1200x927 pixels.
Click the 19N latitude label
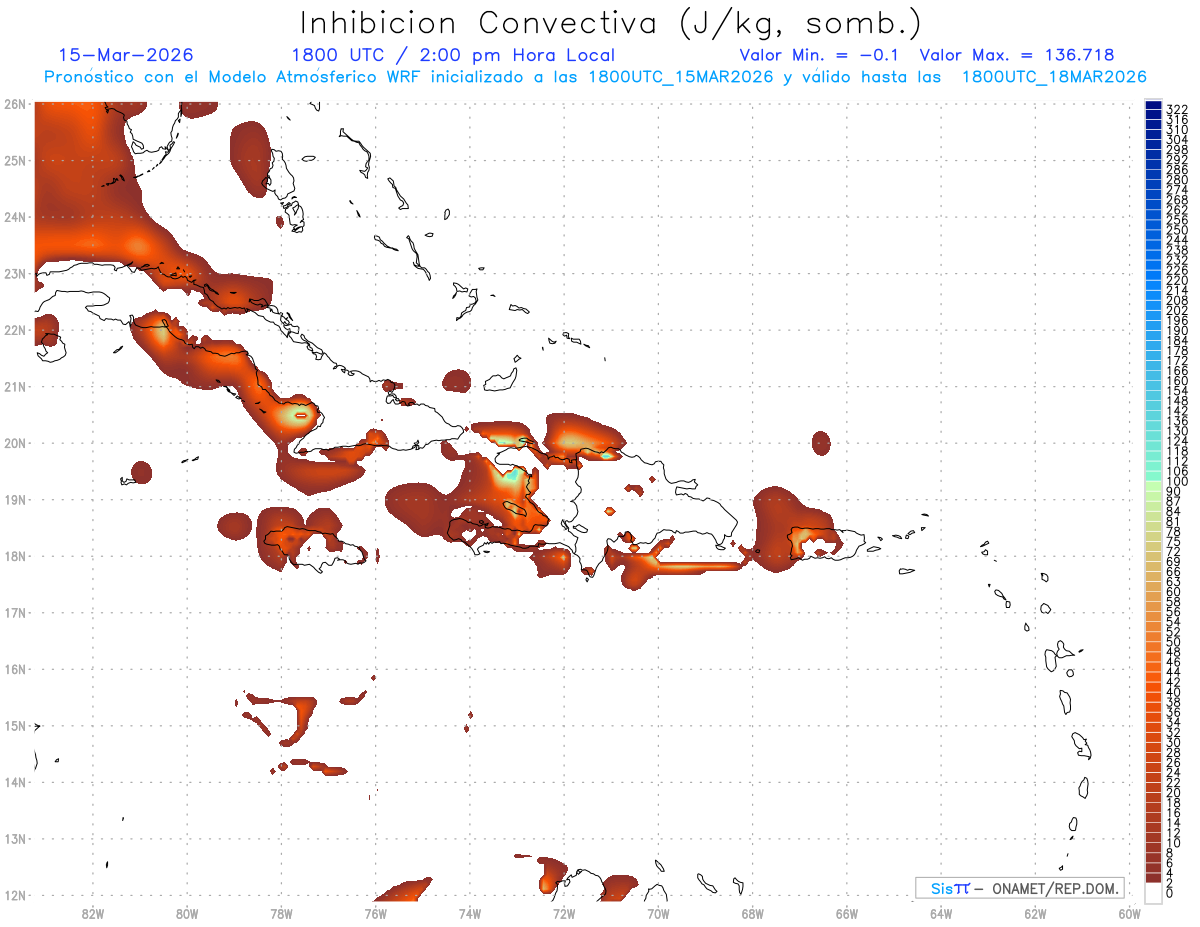(14, 499)
